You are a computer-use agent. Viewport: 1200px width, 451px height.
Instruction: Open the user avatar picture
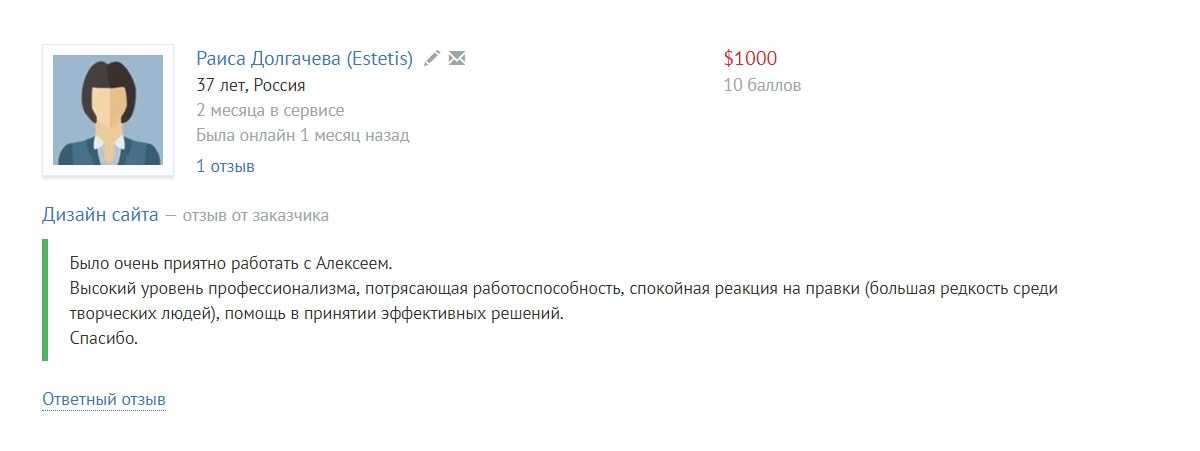(x=108, y=110)
